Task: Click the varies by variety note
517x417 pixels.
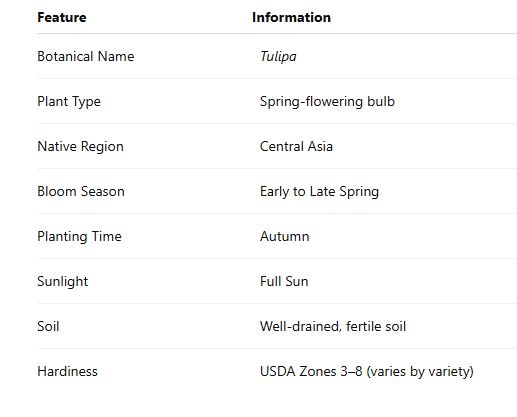Action: click(x=420, y=371)
